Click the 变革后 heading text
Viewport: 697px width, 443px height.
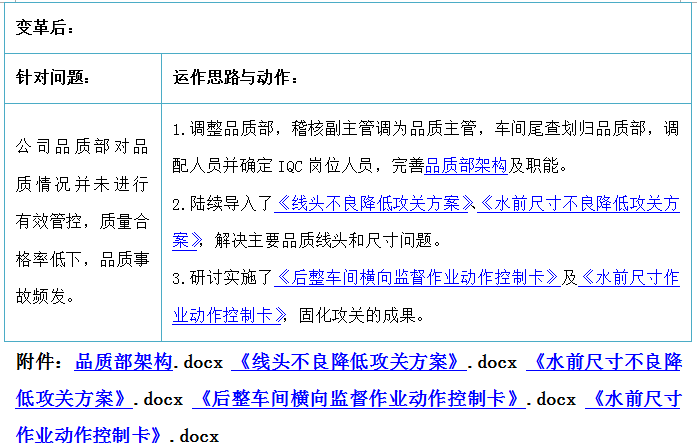46,28
